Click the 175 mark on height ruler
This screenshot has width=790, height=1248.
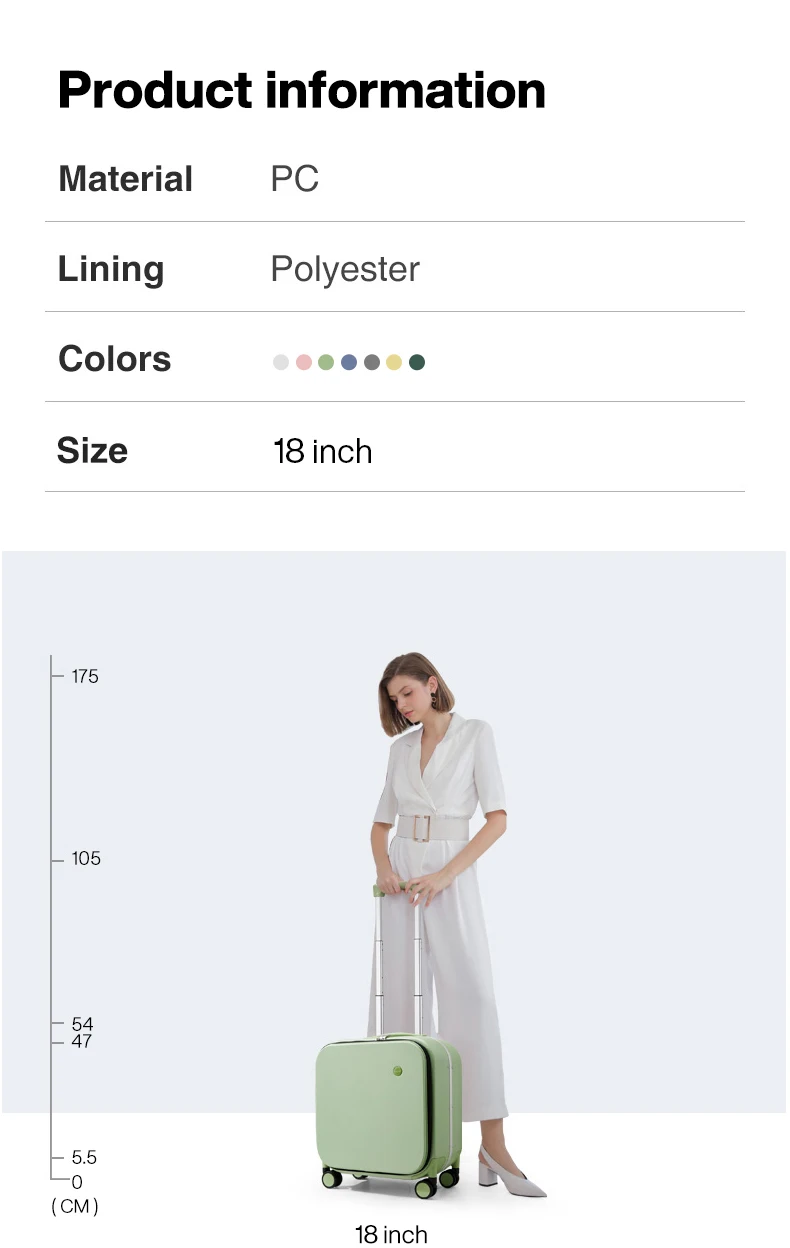pyautogui.click(x=85, y=676)
